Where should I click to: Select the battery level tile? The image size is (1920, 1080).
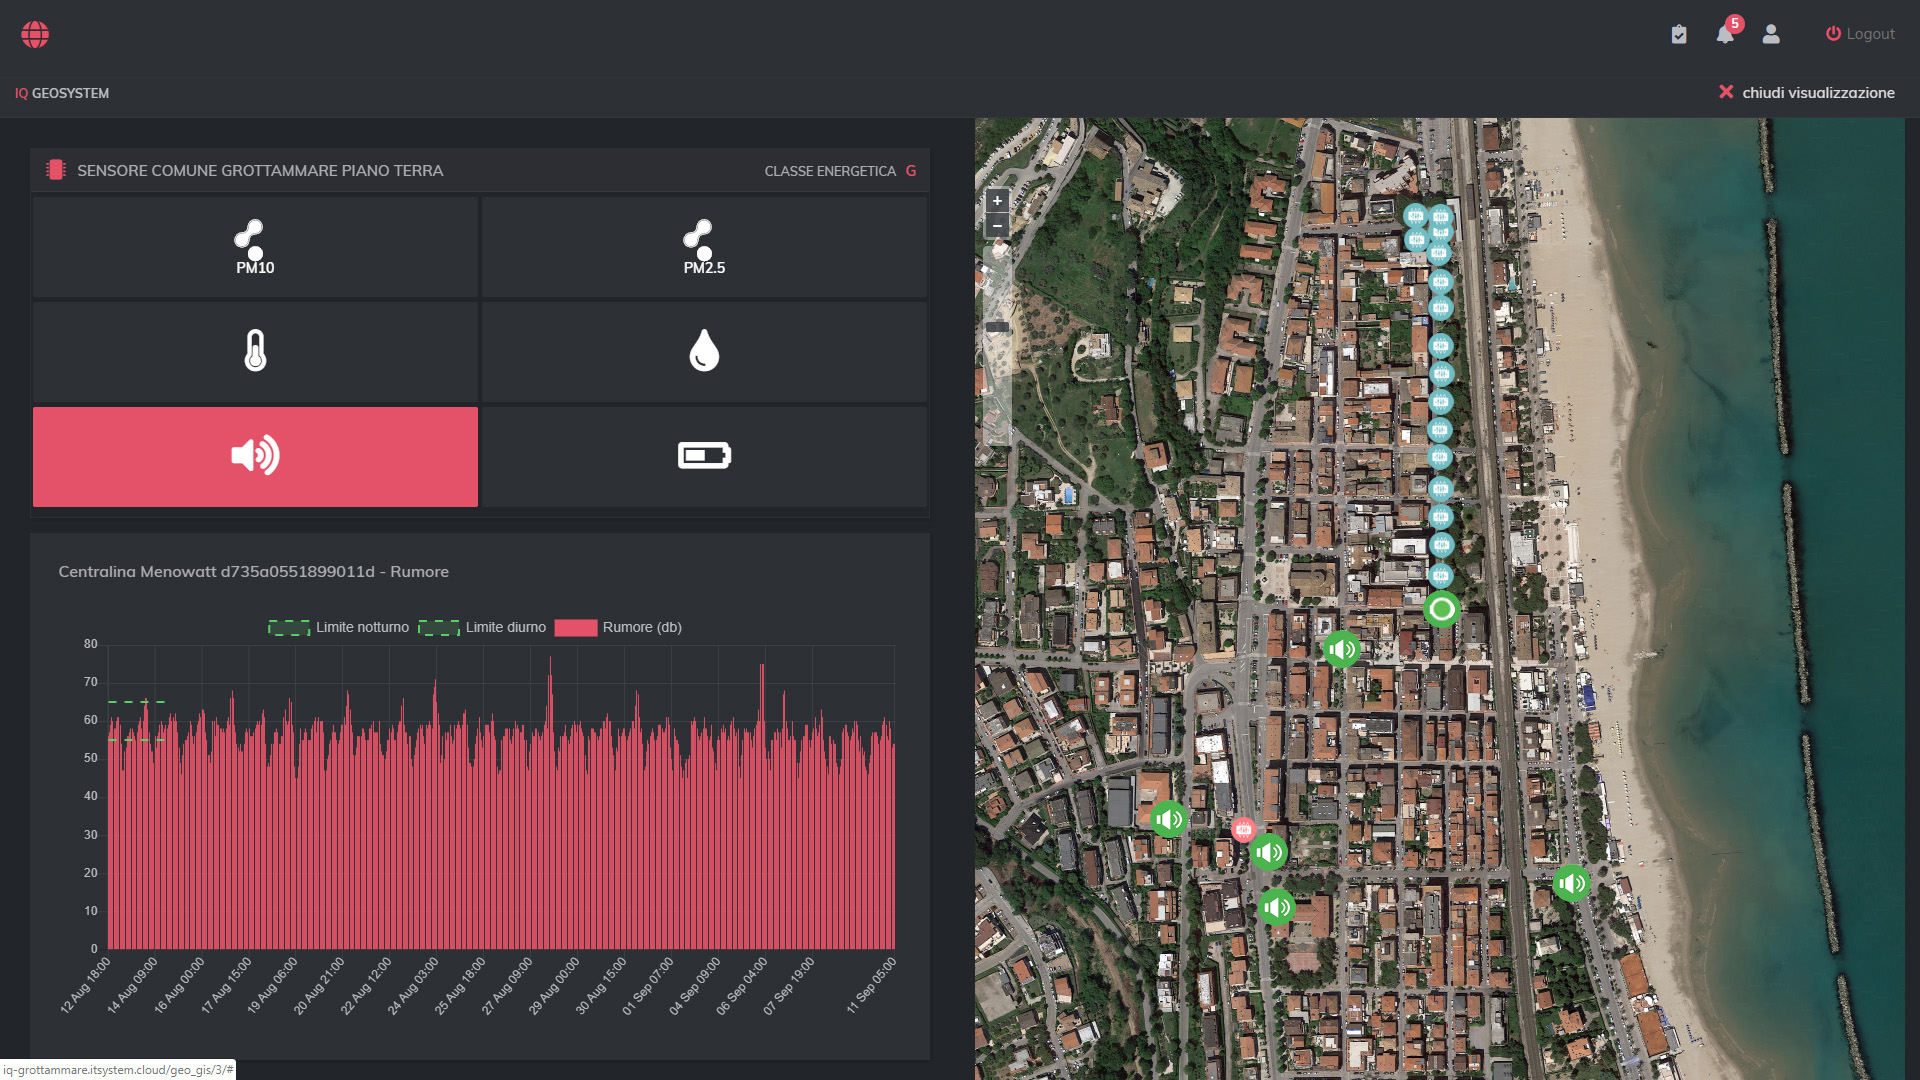coord(704,456)
